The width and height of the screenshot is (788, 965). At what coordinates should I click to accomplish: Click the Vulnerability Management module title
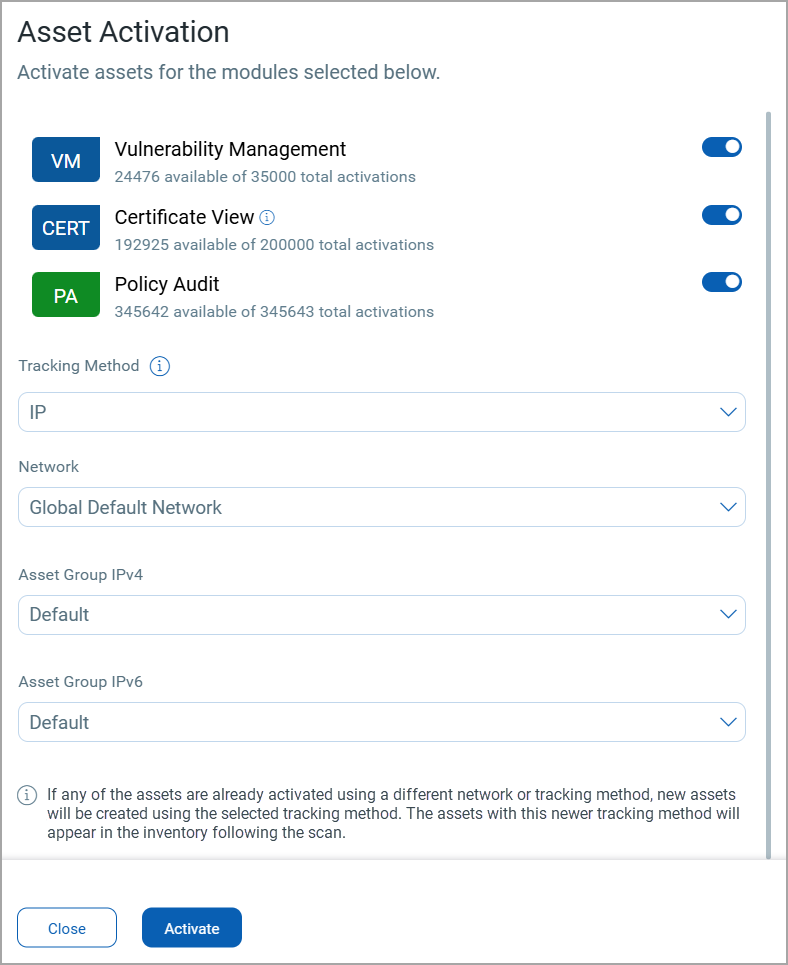[x=230, y=149]
